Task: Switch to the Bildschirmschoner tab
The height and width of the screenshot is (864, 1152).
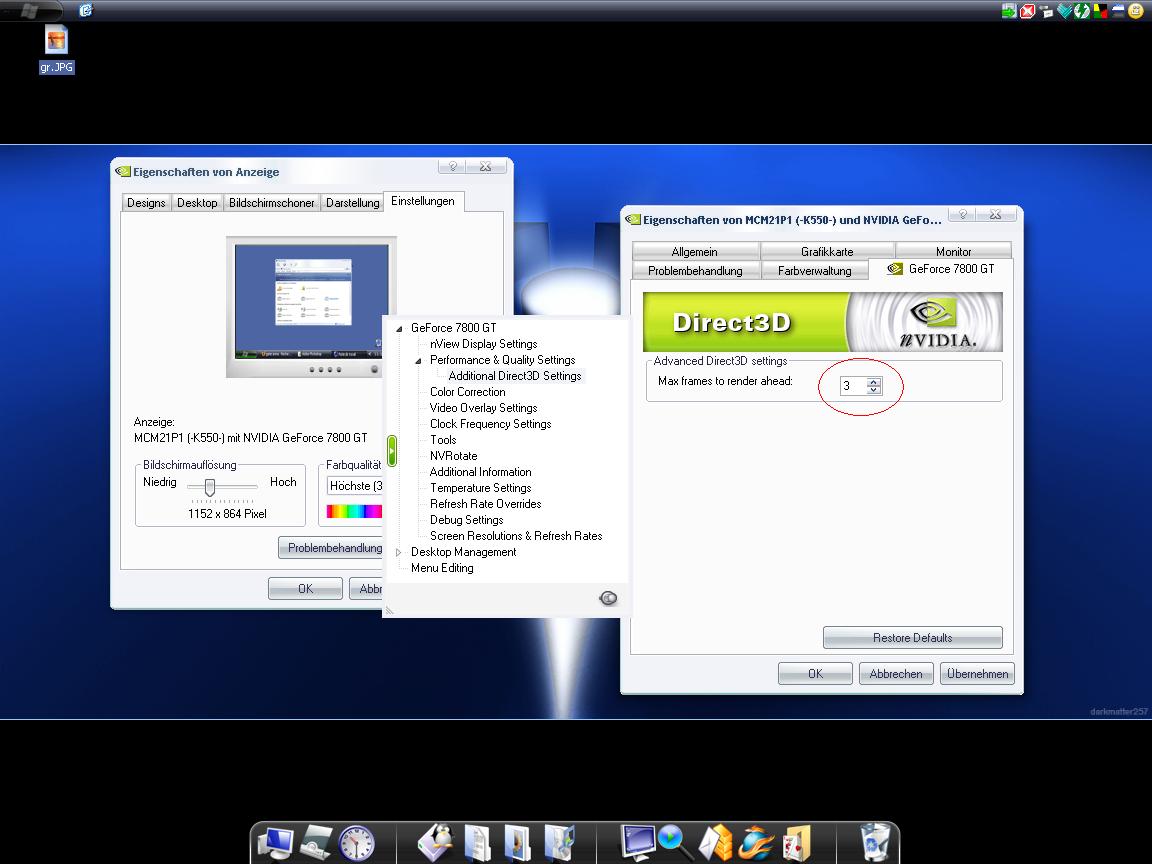Action: click(272, 203)
